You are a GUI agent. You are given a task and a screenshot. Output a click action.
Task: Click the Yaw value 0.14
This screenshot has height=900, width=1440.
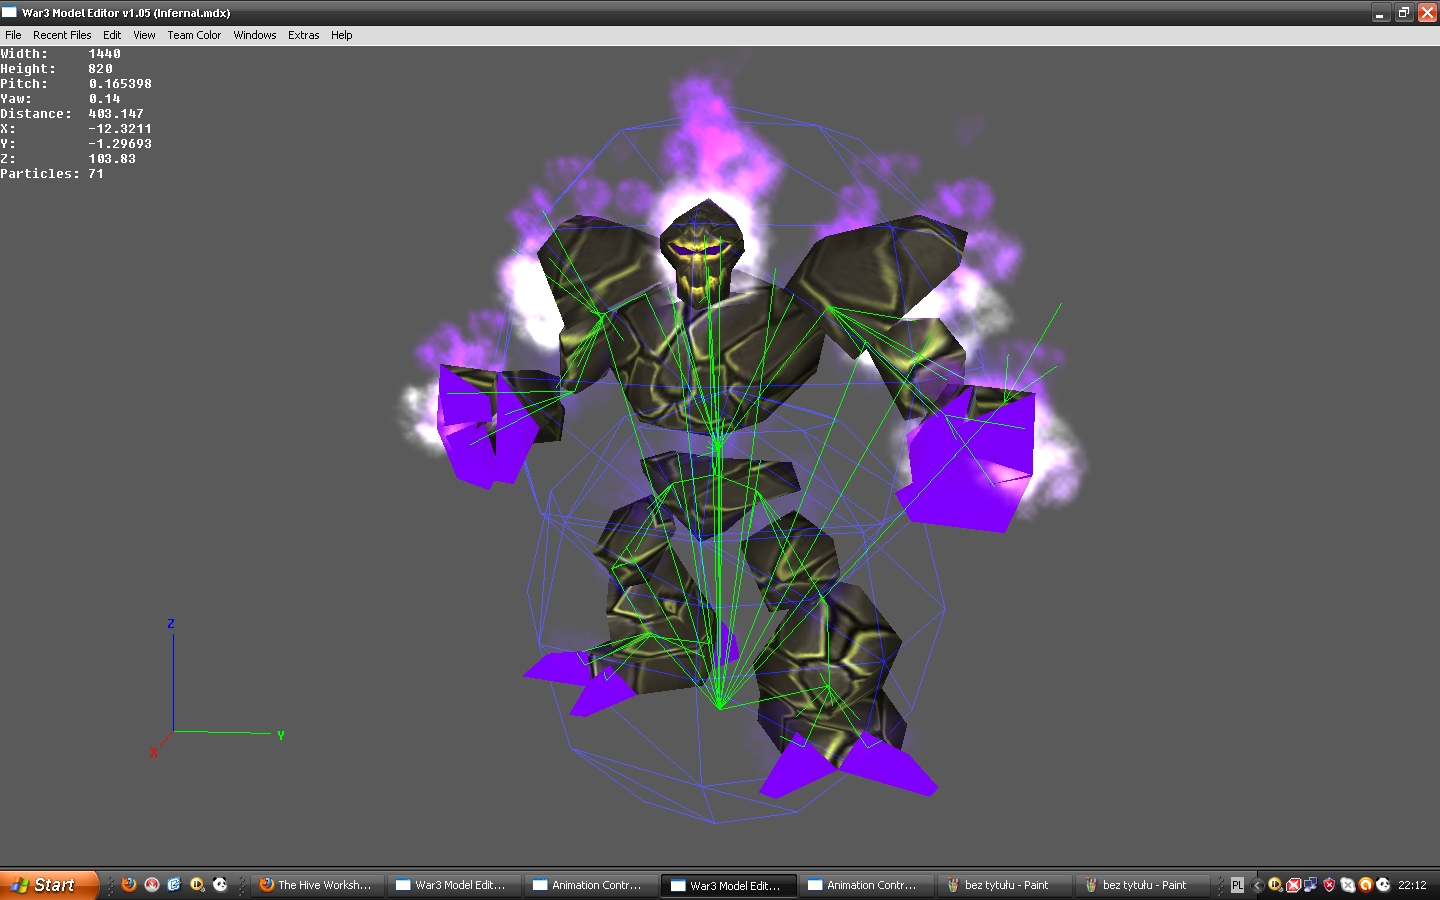[x=104, y=99]
